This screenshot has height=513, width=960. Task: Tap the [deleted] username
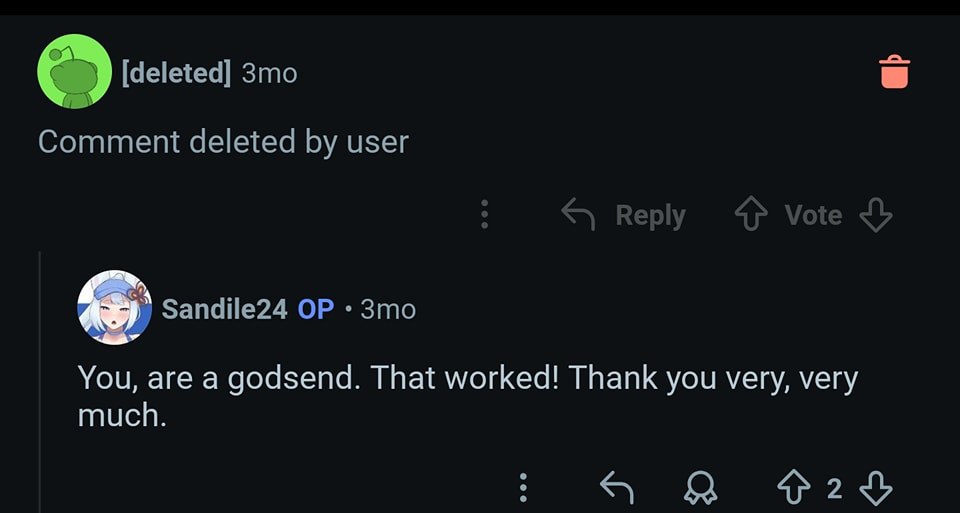(x=176, y=73)
